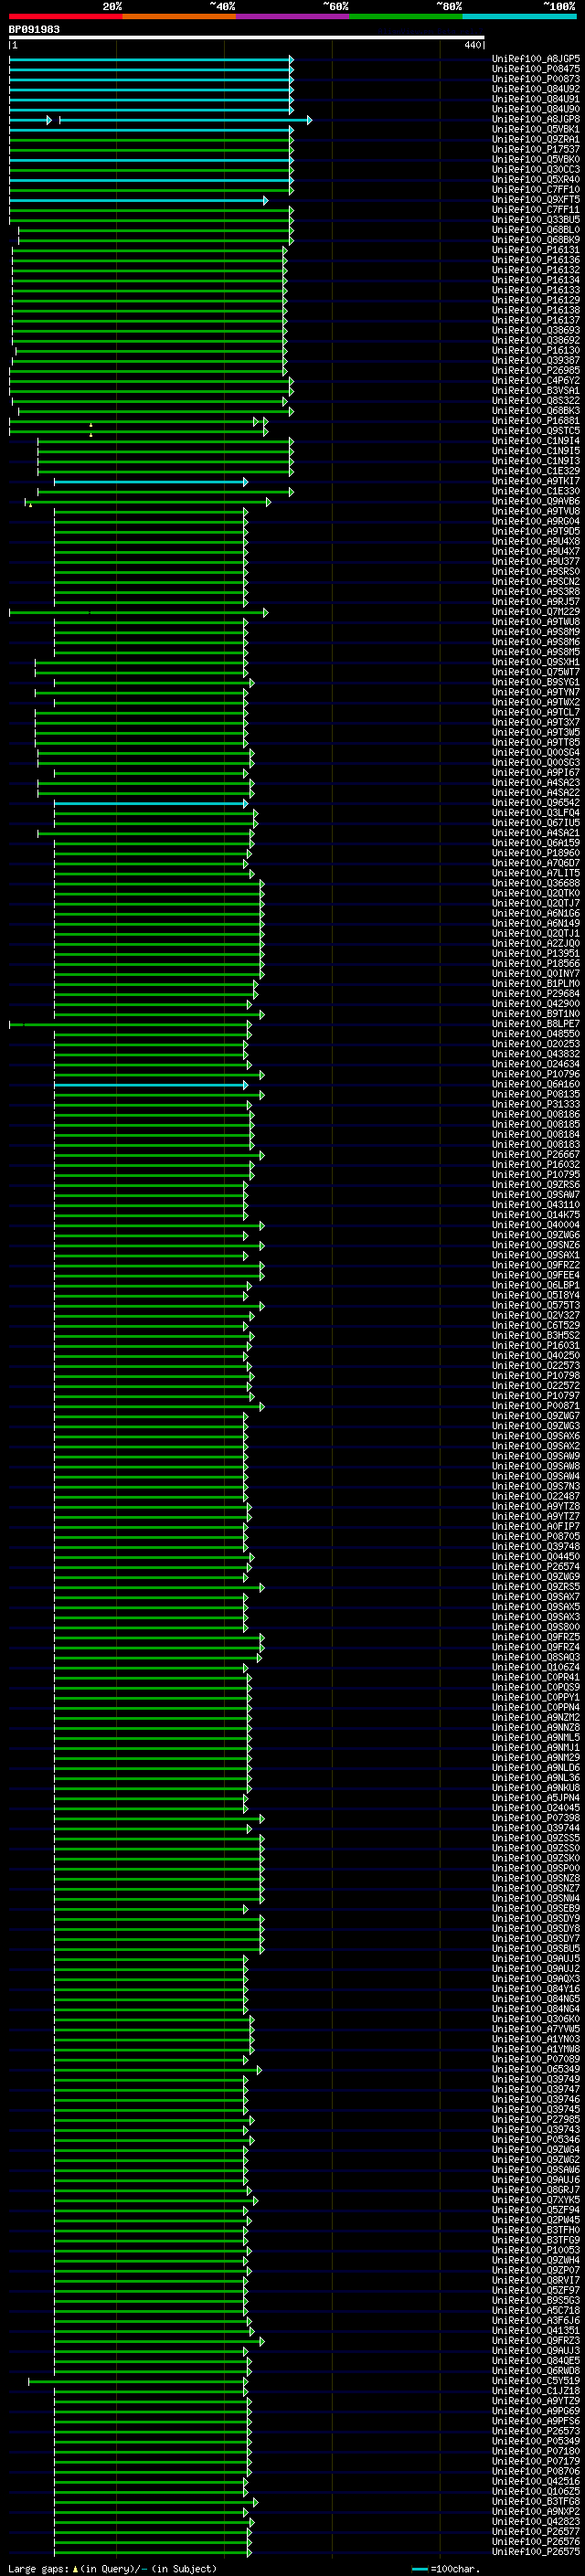Click the orange ~40% identity scale segment

[x=179, y=16]
